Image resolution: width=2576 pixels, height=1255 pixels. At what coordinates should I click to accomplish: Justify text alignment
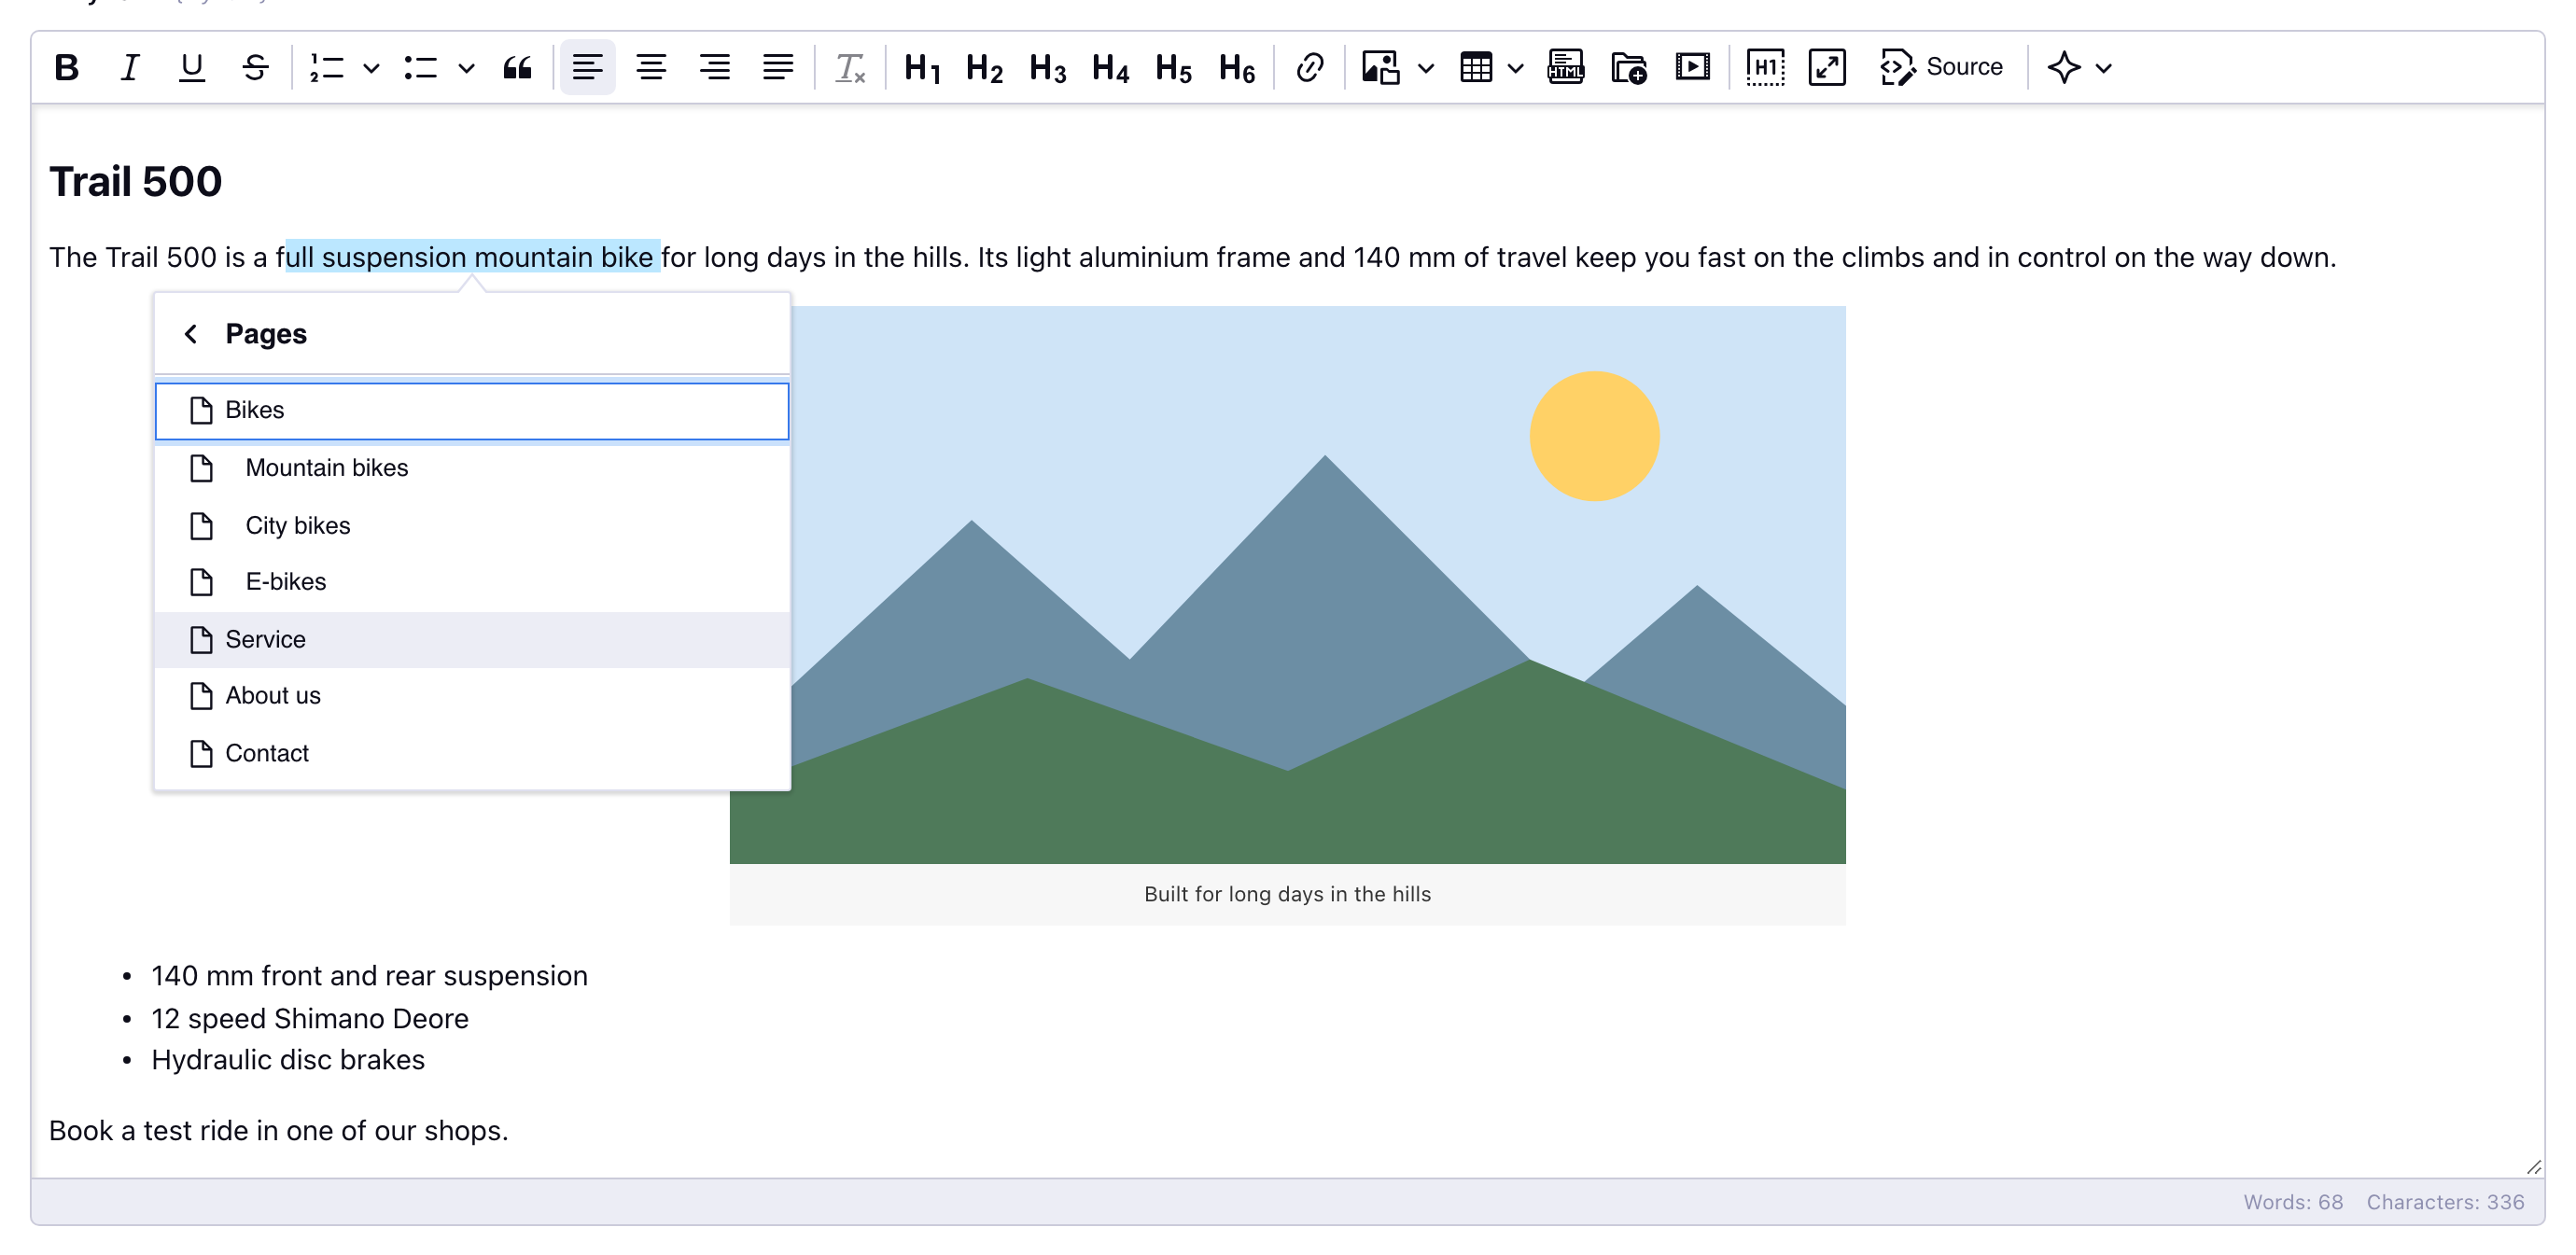pyautogui.click(x=778, y=68)
